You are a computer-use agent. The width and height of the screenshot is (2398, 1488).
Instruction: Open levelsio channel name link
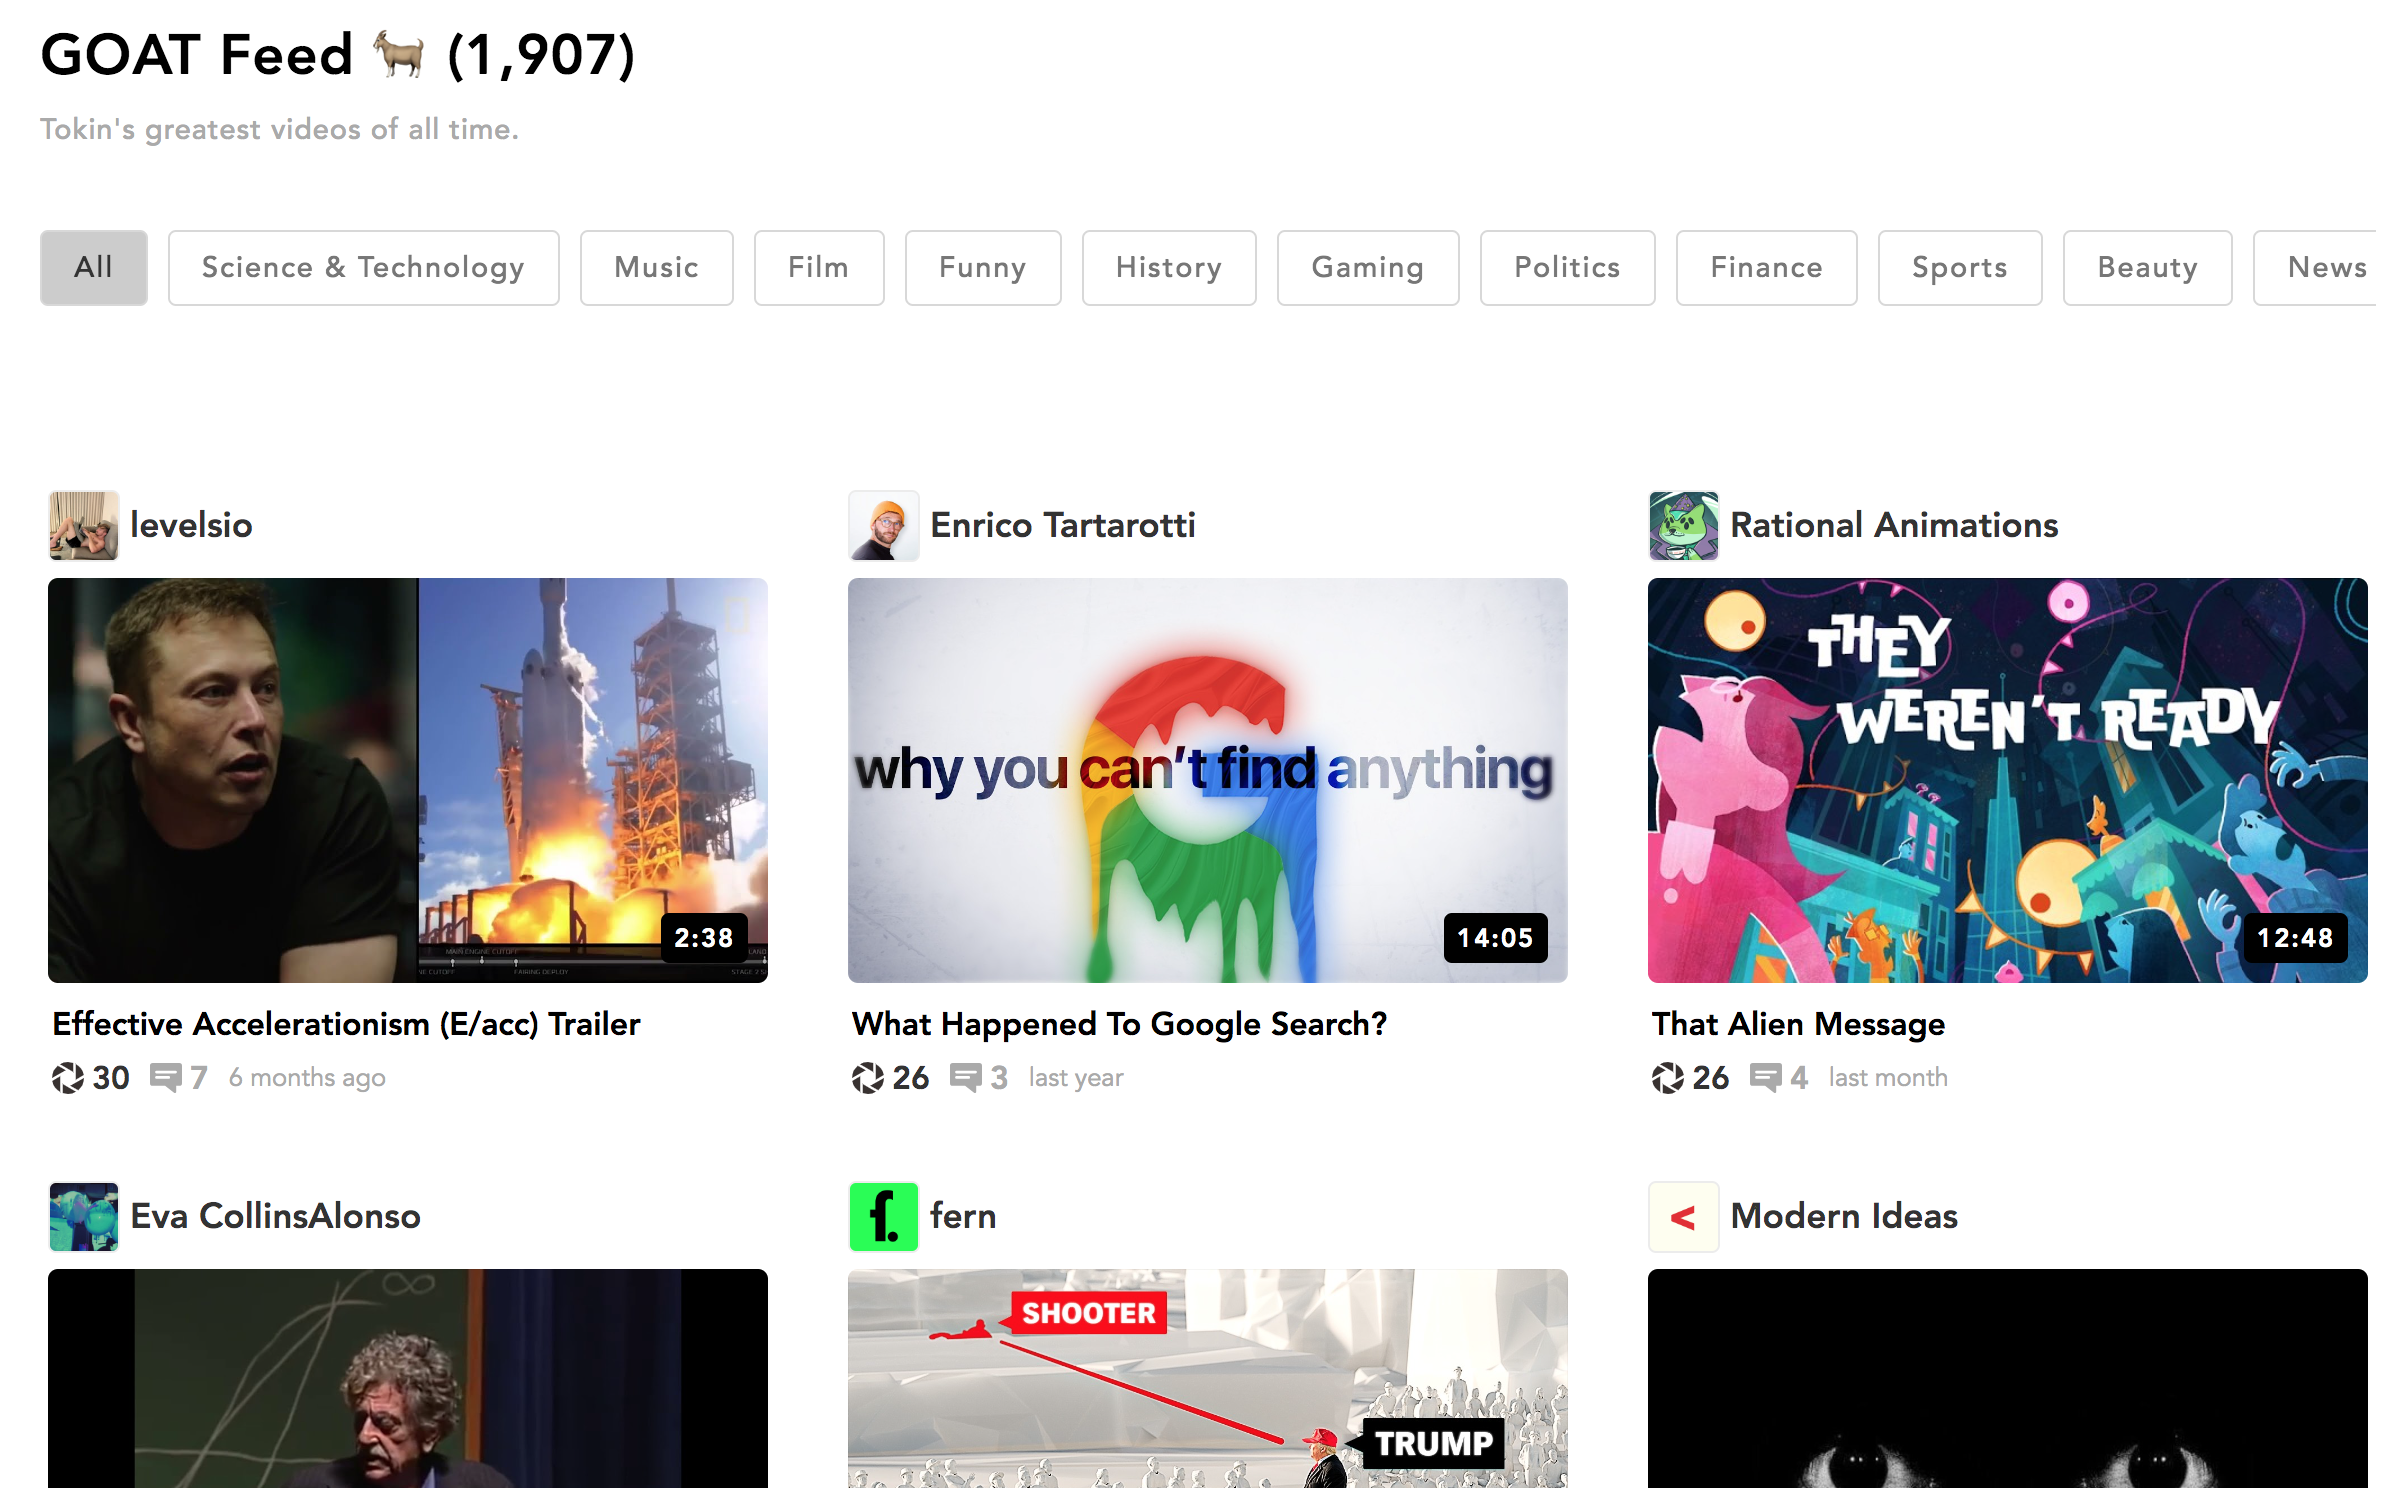(x=192, y=525)
